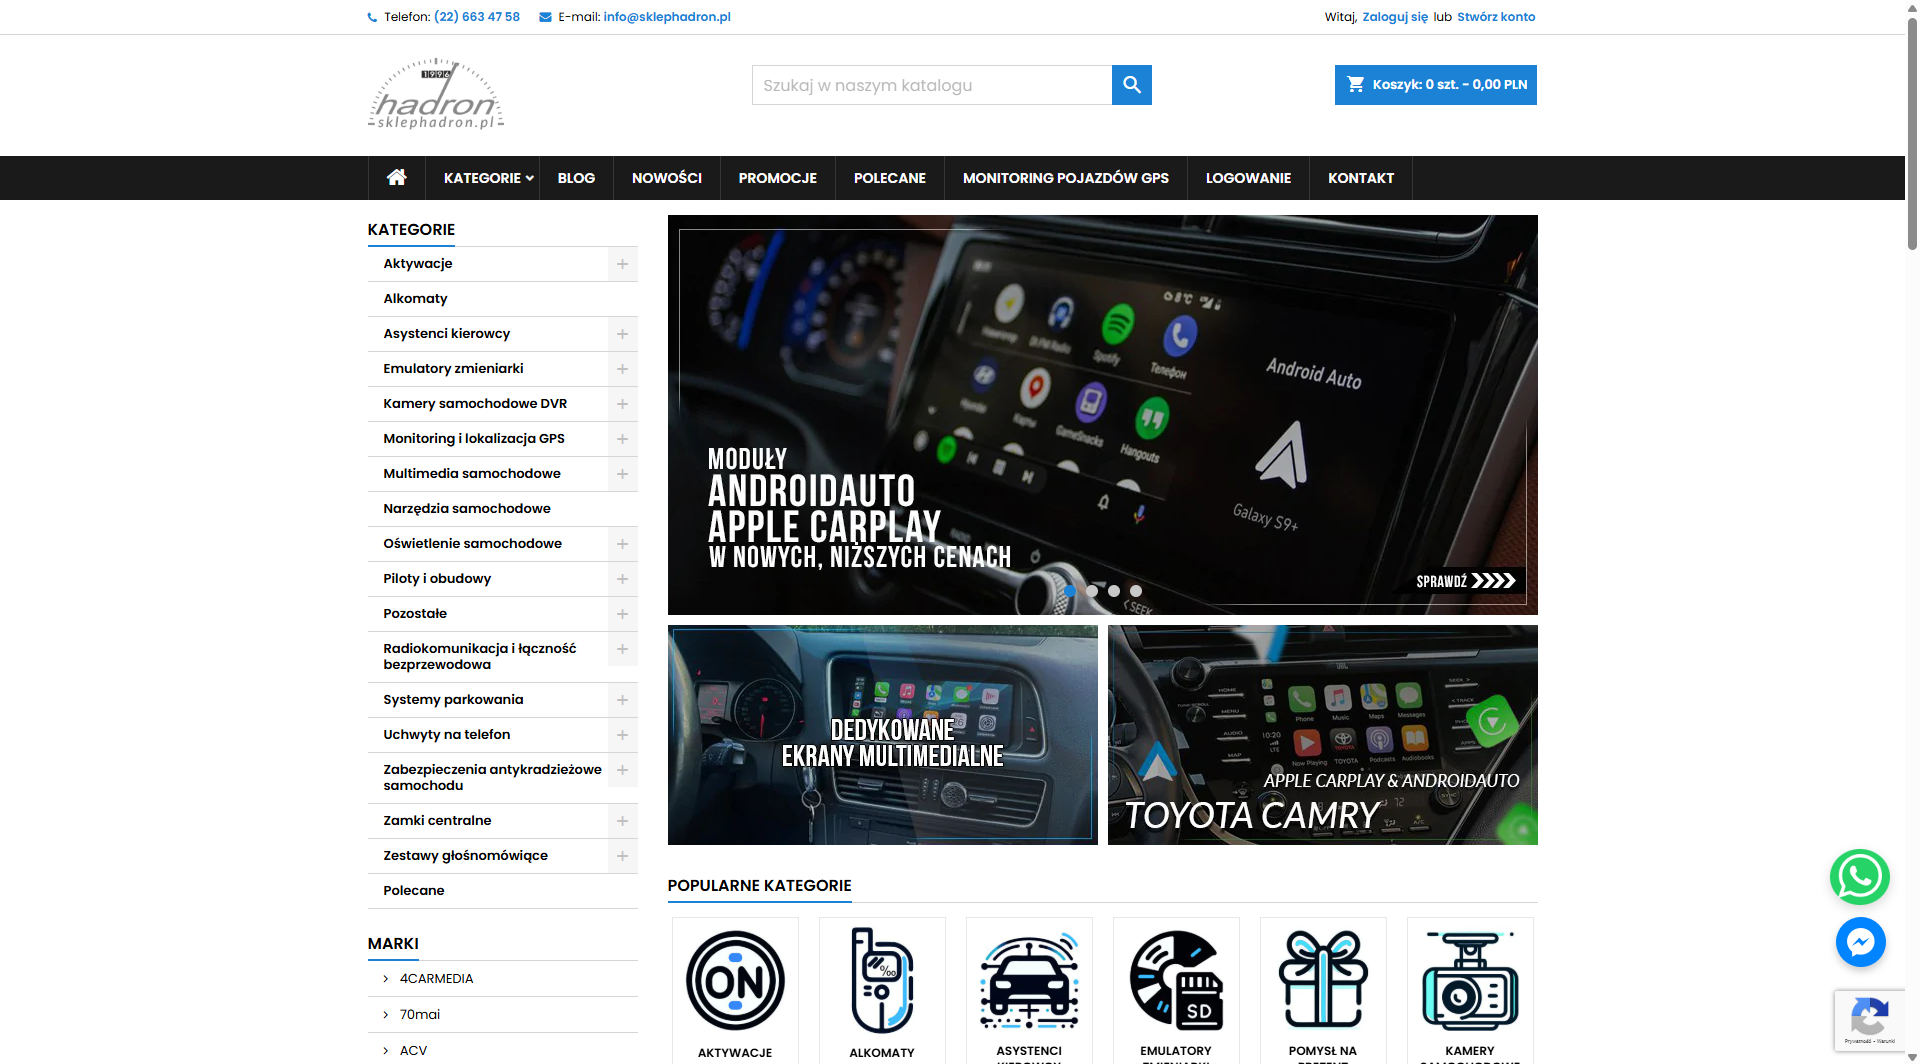Expand the Aktywacje category subtree

coord(622,264)
